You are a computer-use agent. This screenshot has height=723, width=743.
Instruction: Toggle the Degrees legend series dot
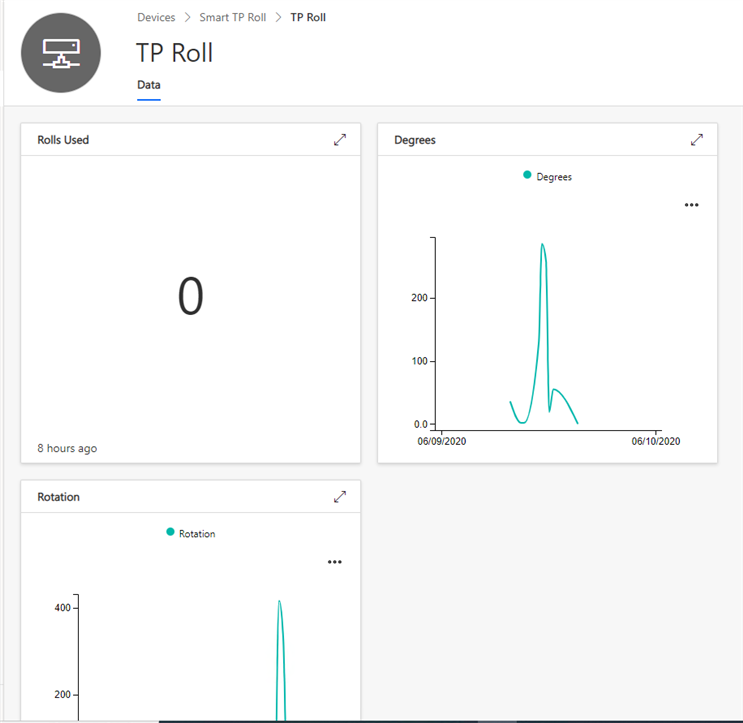[x=527, y=175]
